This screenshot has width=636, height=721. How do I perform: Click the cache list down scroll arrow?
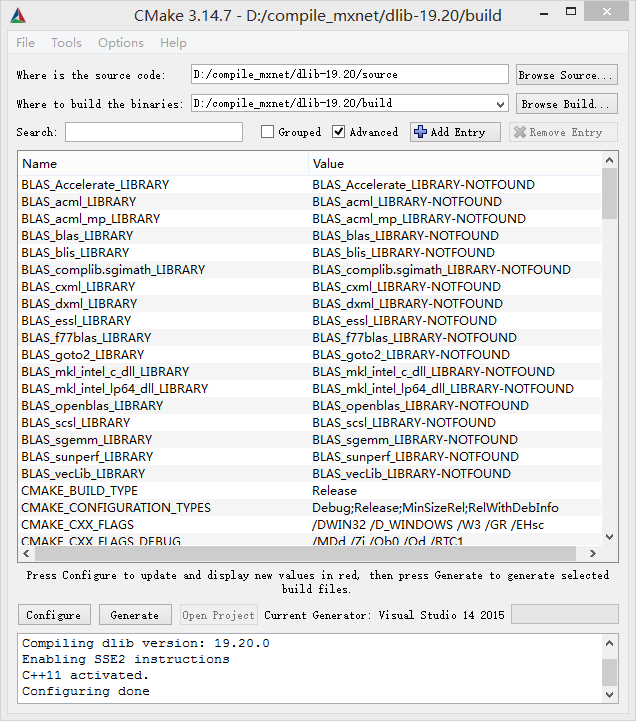click(610, 537)
